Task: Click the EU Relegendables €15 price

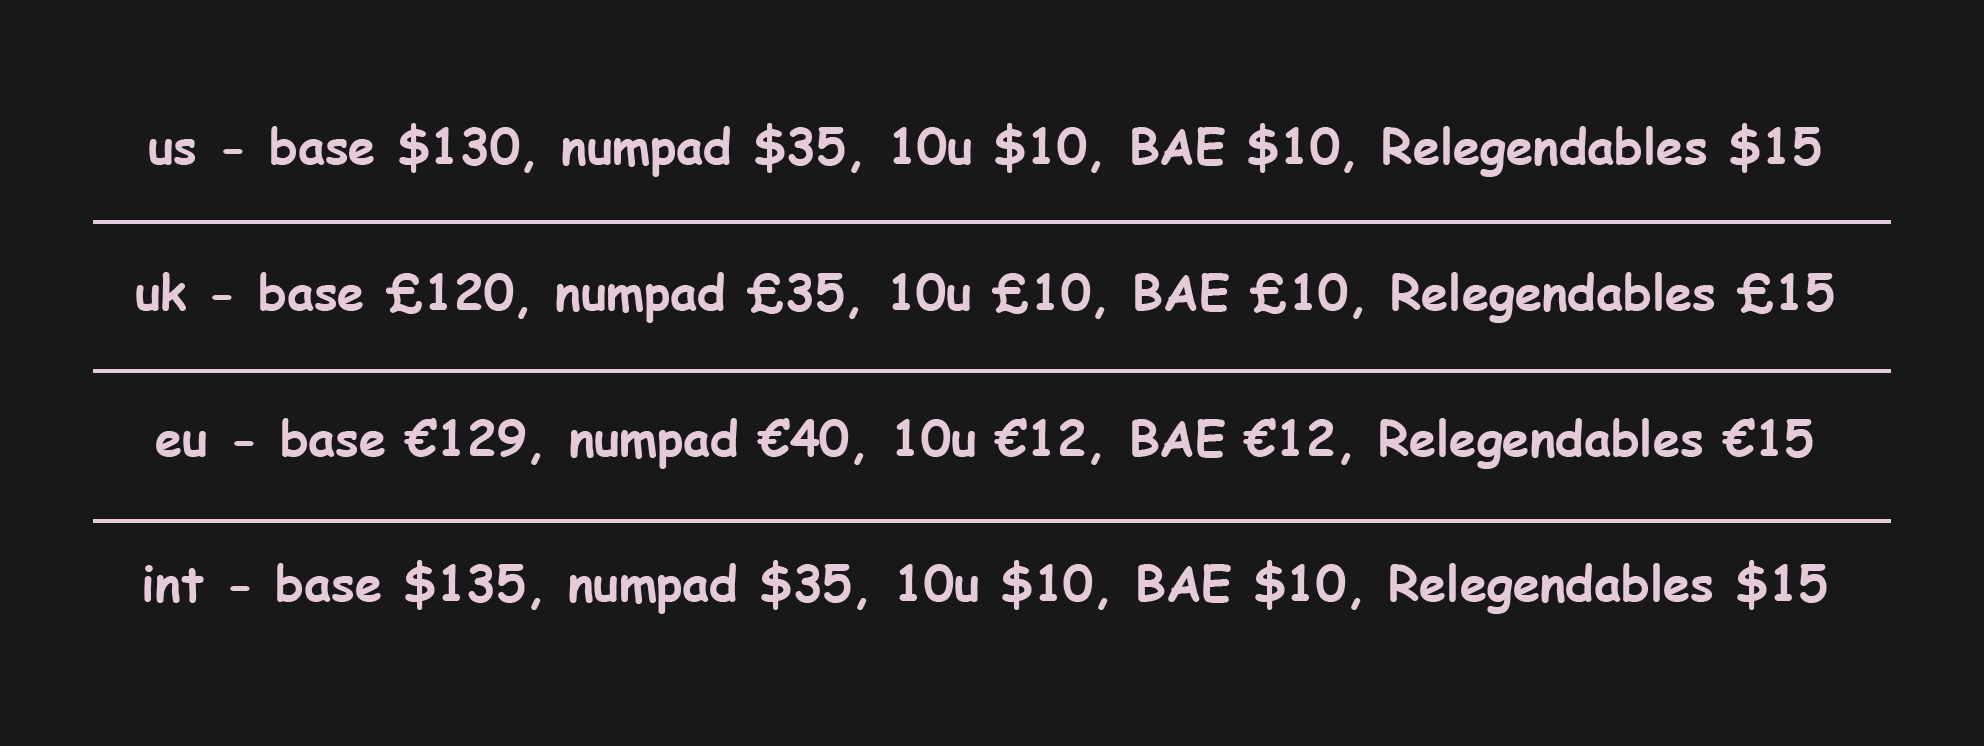Action: [x=1768, y=441]
